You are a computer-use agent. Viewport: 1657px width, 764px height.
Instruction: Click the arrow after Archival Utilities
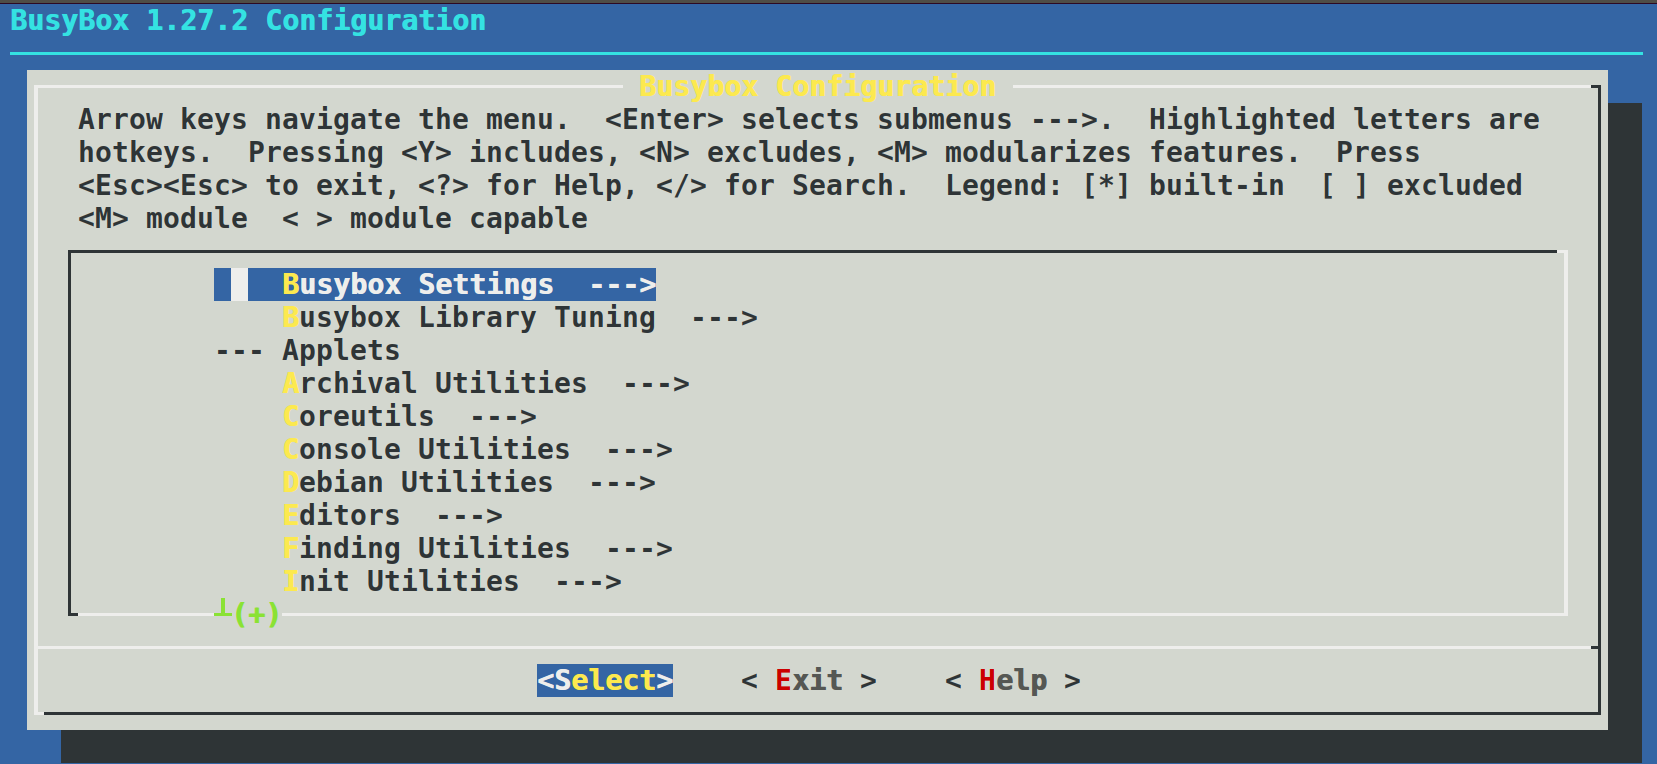point(656,384)
